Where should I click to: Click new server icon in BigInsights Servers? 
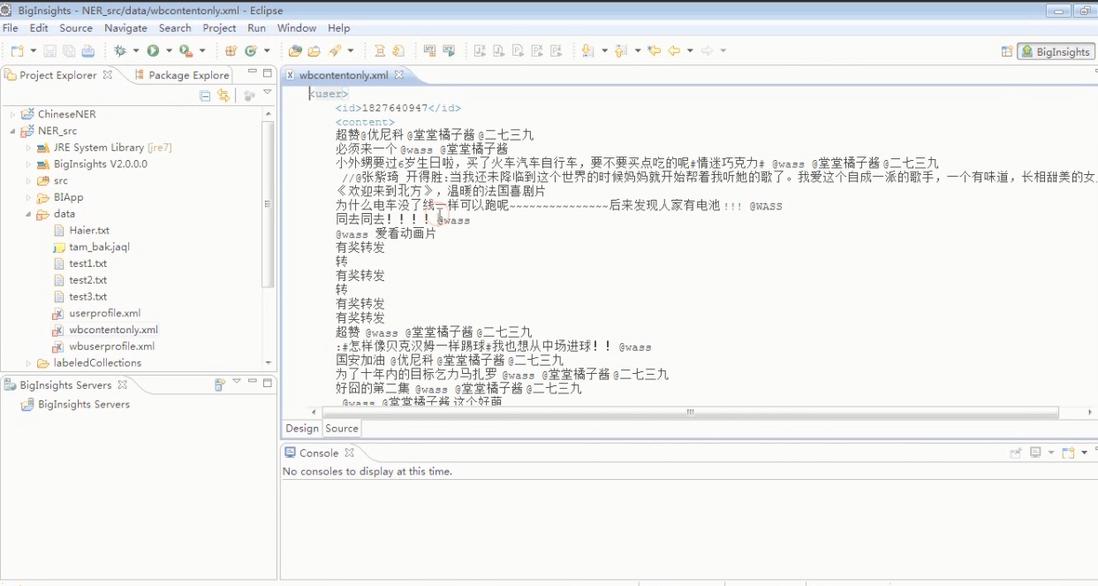coord(220,384)
